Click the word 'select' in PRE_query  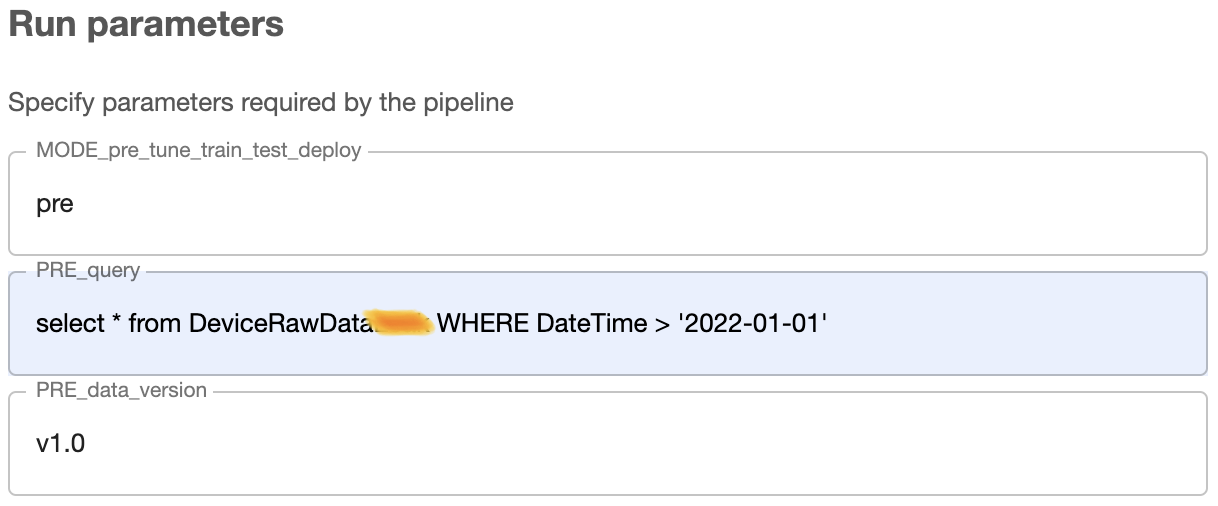(70, 324)
